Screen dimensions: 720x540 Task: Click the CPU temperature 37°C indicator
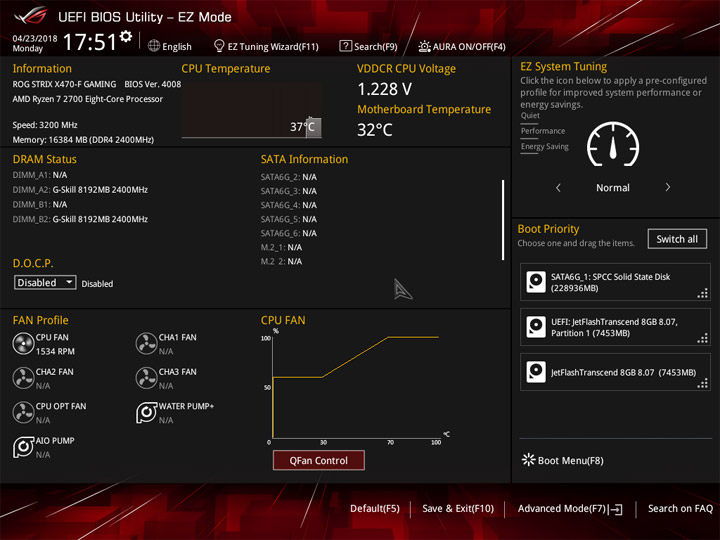pos(305,127)
